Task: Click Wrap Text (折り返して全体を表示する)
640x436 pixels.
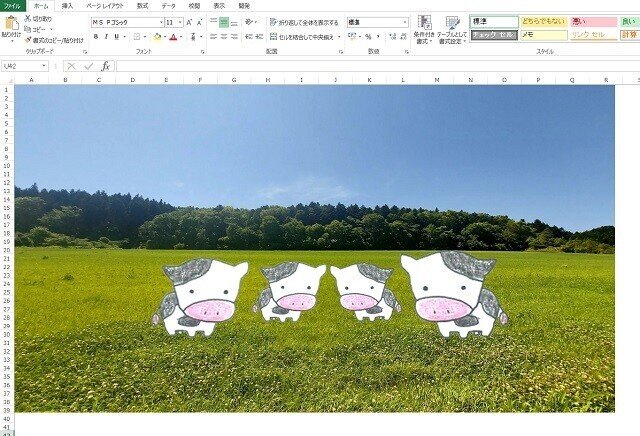Action: [x=304, y=22]
